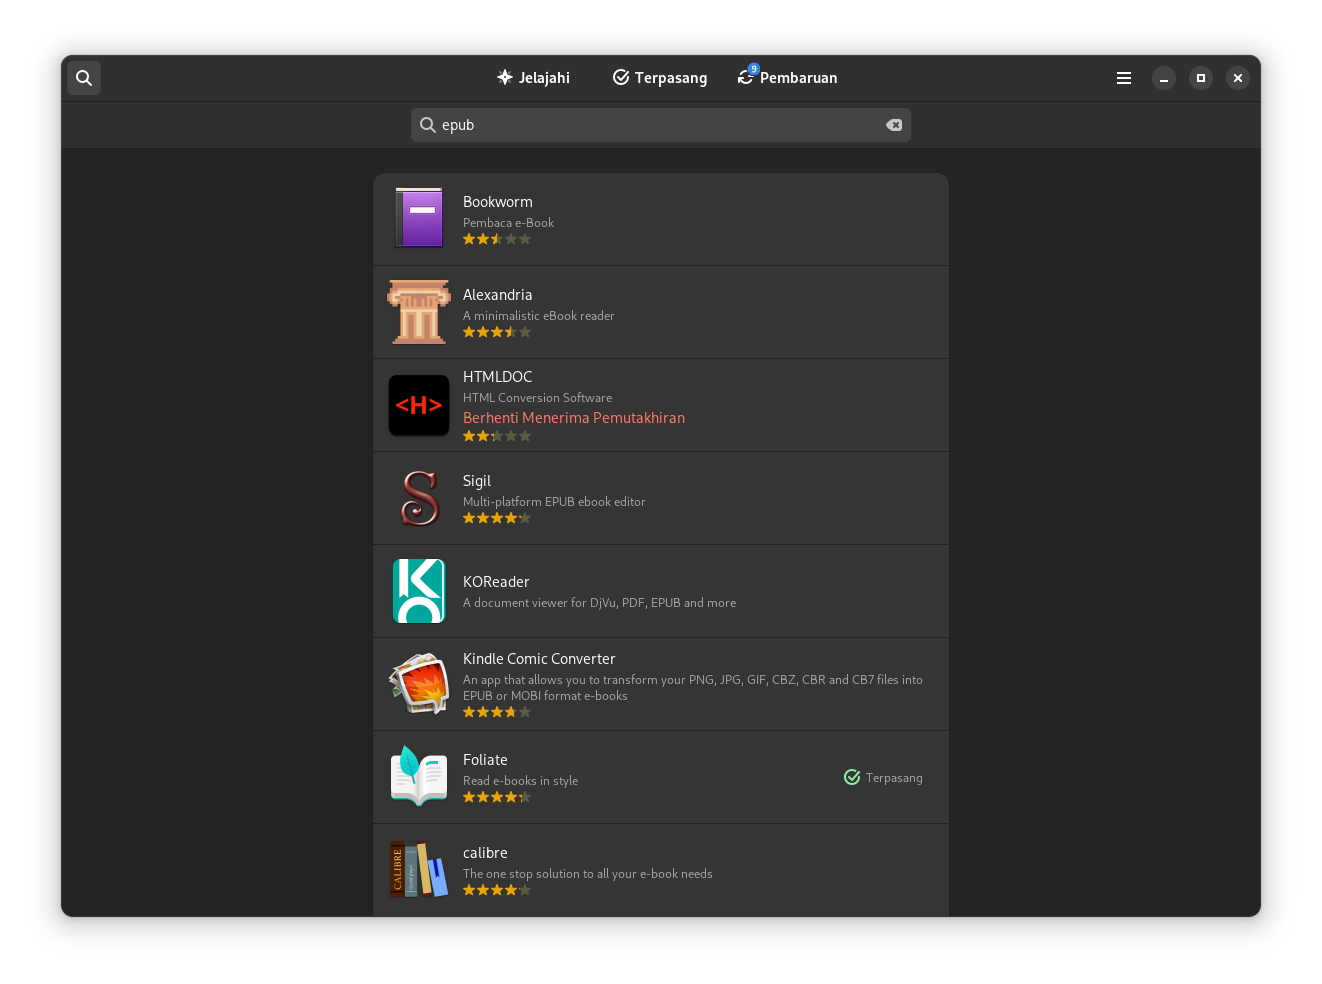
Task: Open the Sigil app title
Action: pyautogui.click(x=477, y=481)
